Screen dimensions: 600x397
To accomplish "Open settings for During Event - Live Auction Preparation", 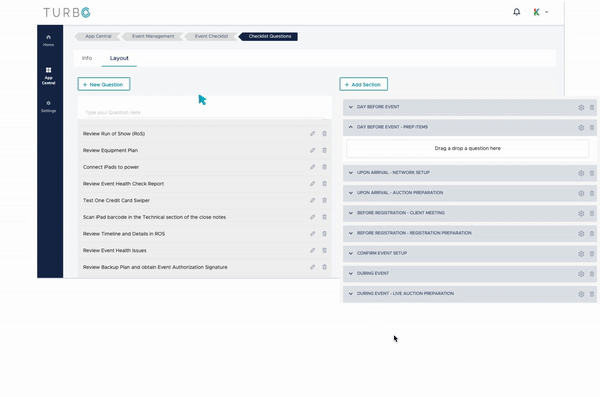I will tap(581, 294).
